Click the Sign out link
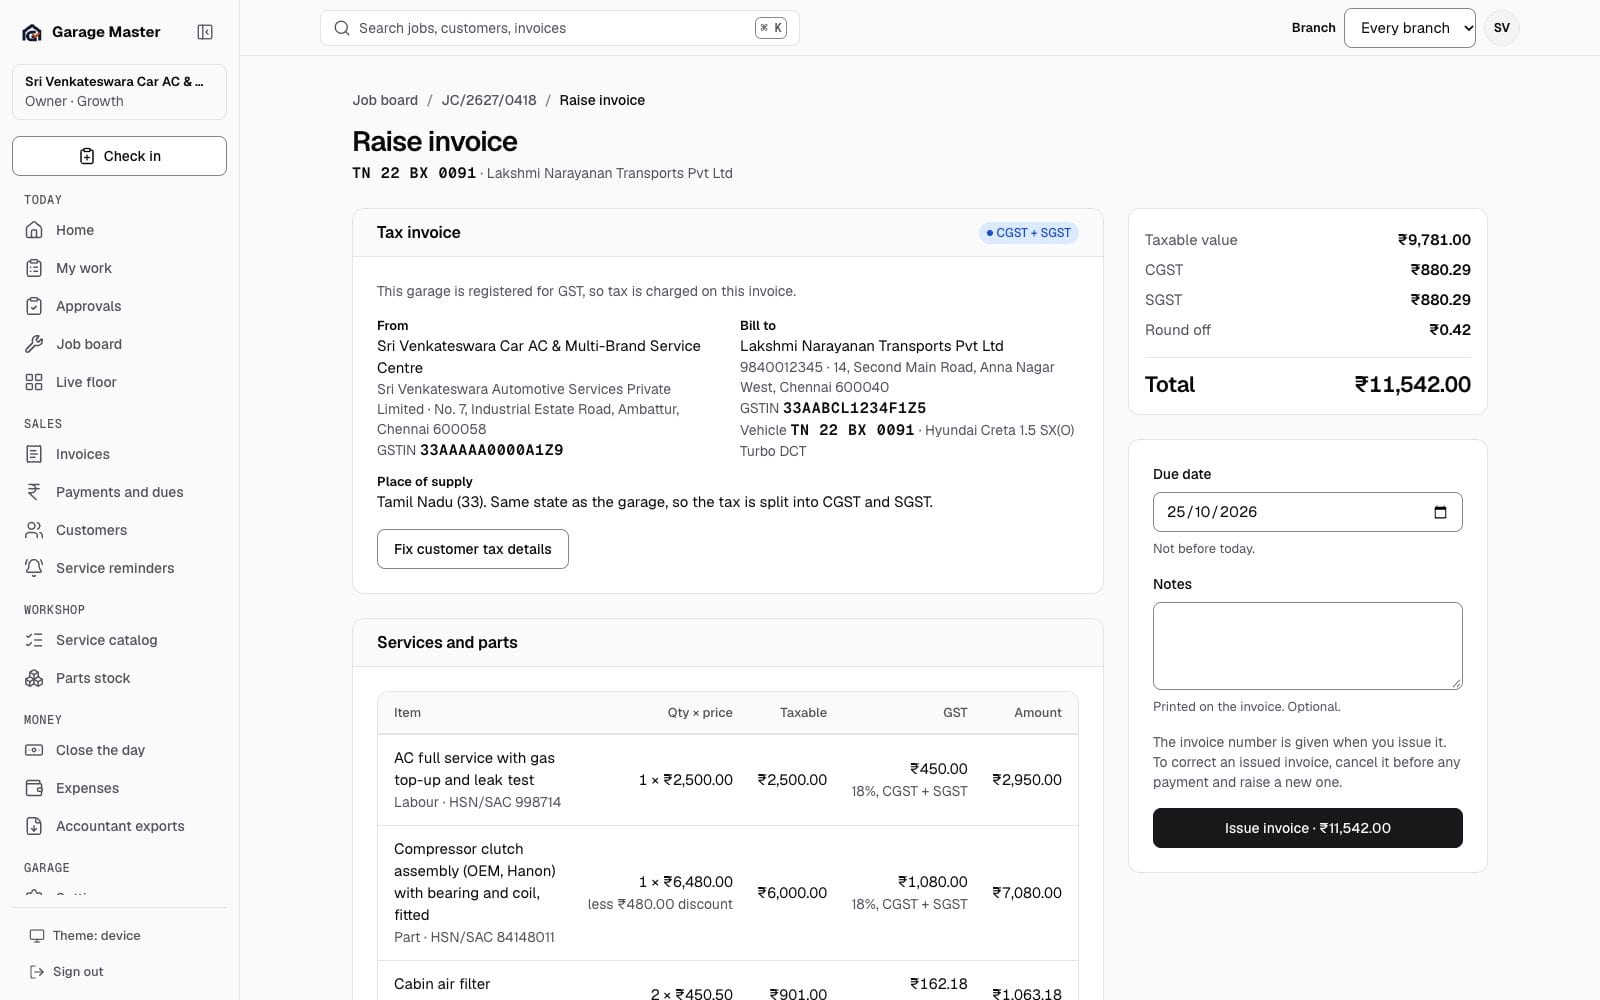 point(67,972)
